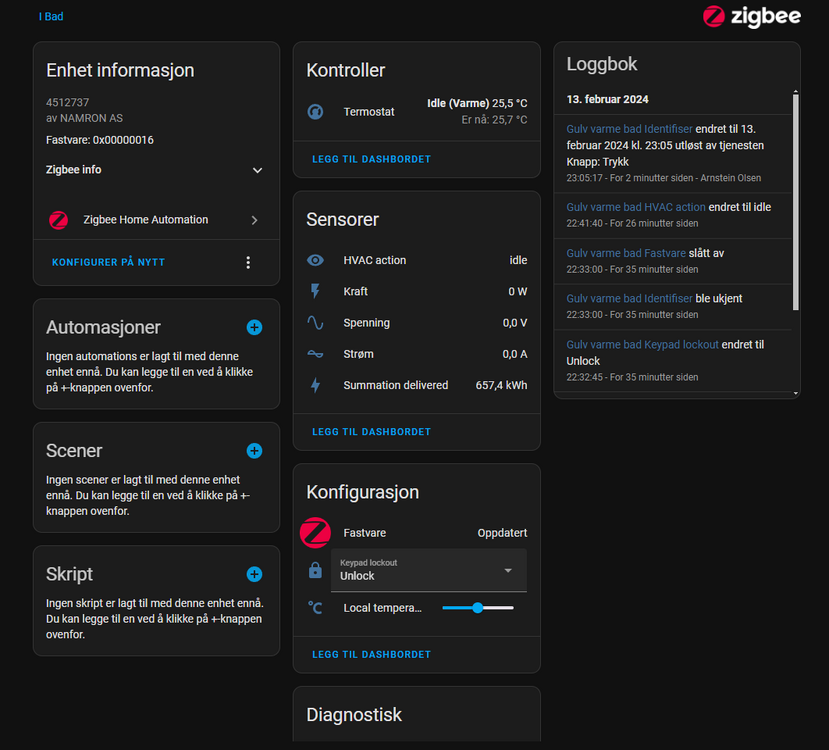
Task: Adjust the Local temperature slider
Action: (478, 607)
